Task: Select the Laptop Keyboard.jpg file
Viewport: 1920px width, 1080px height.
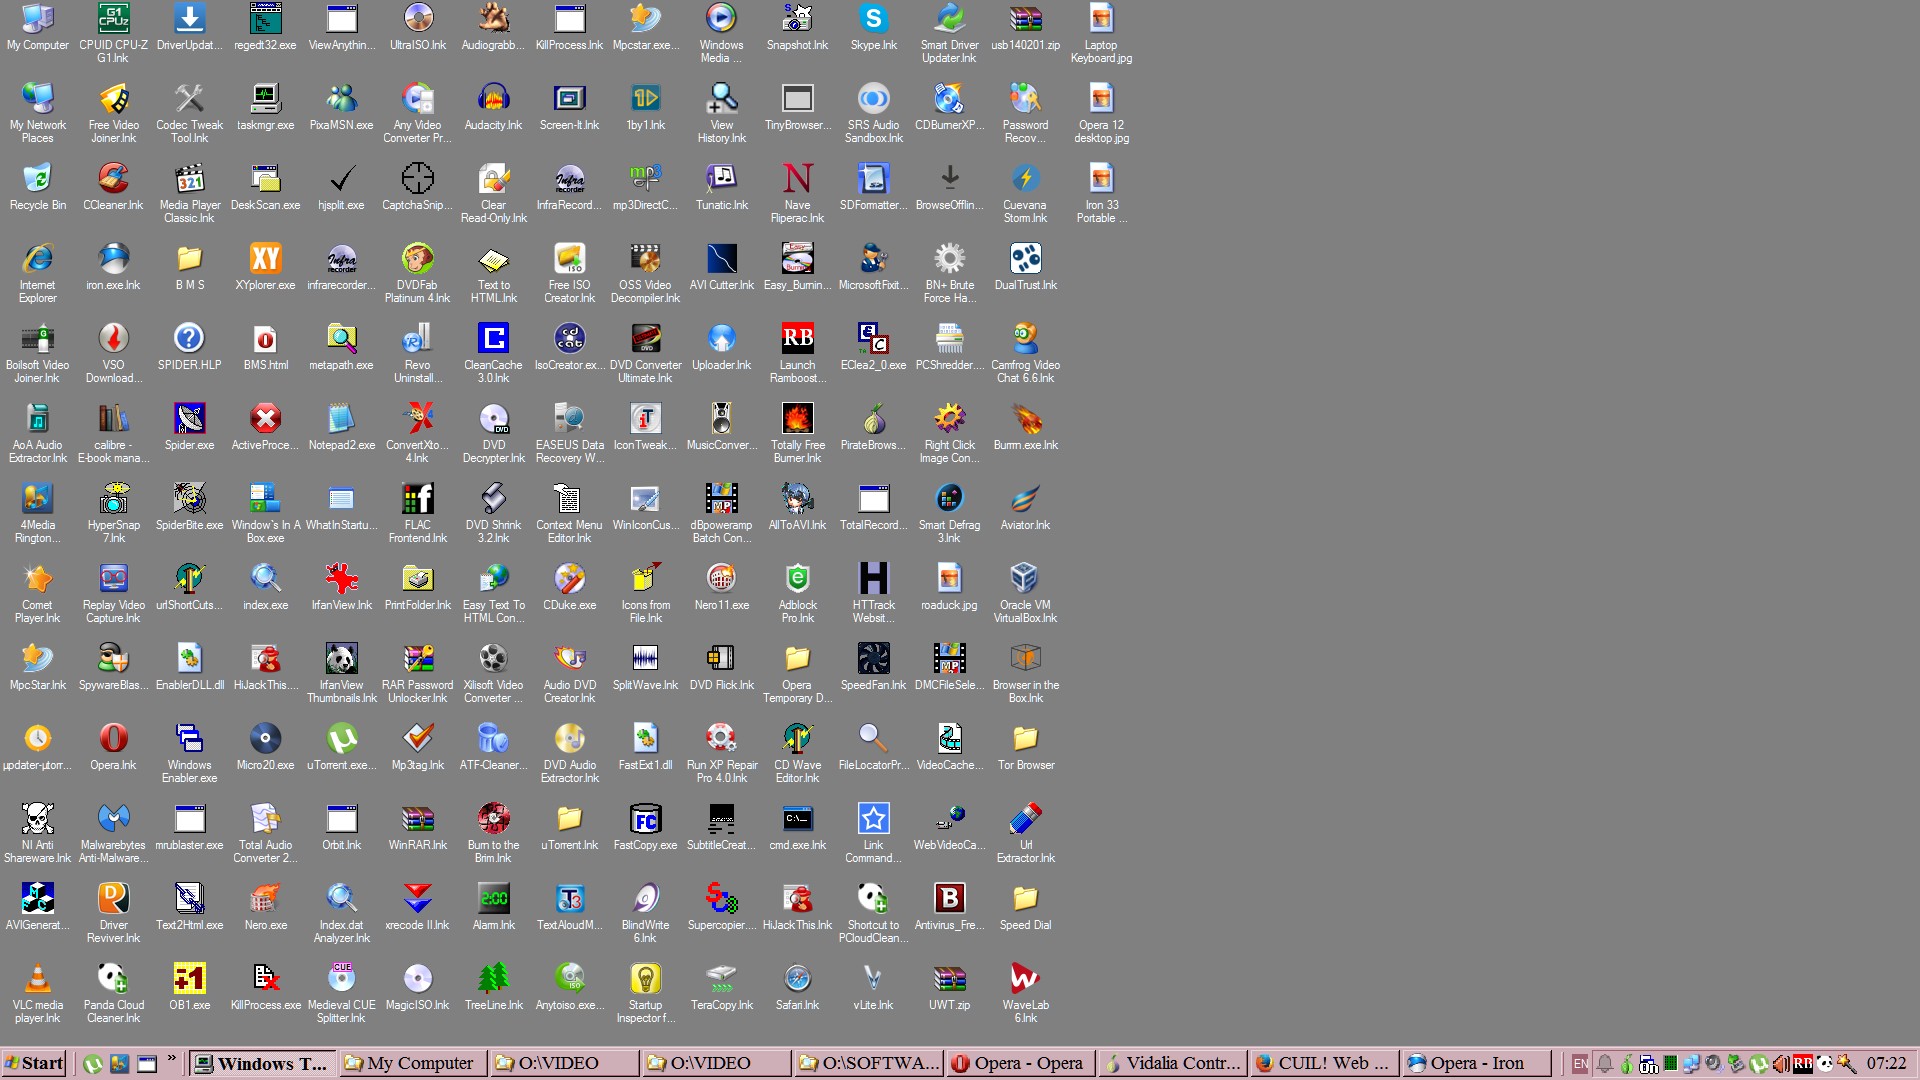Action: click(1101, 20)
